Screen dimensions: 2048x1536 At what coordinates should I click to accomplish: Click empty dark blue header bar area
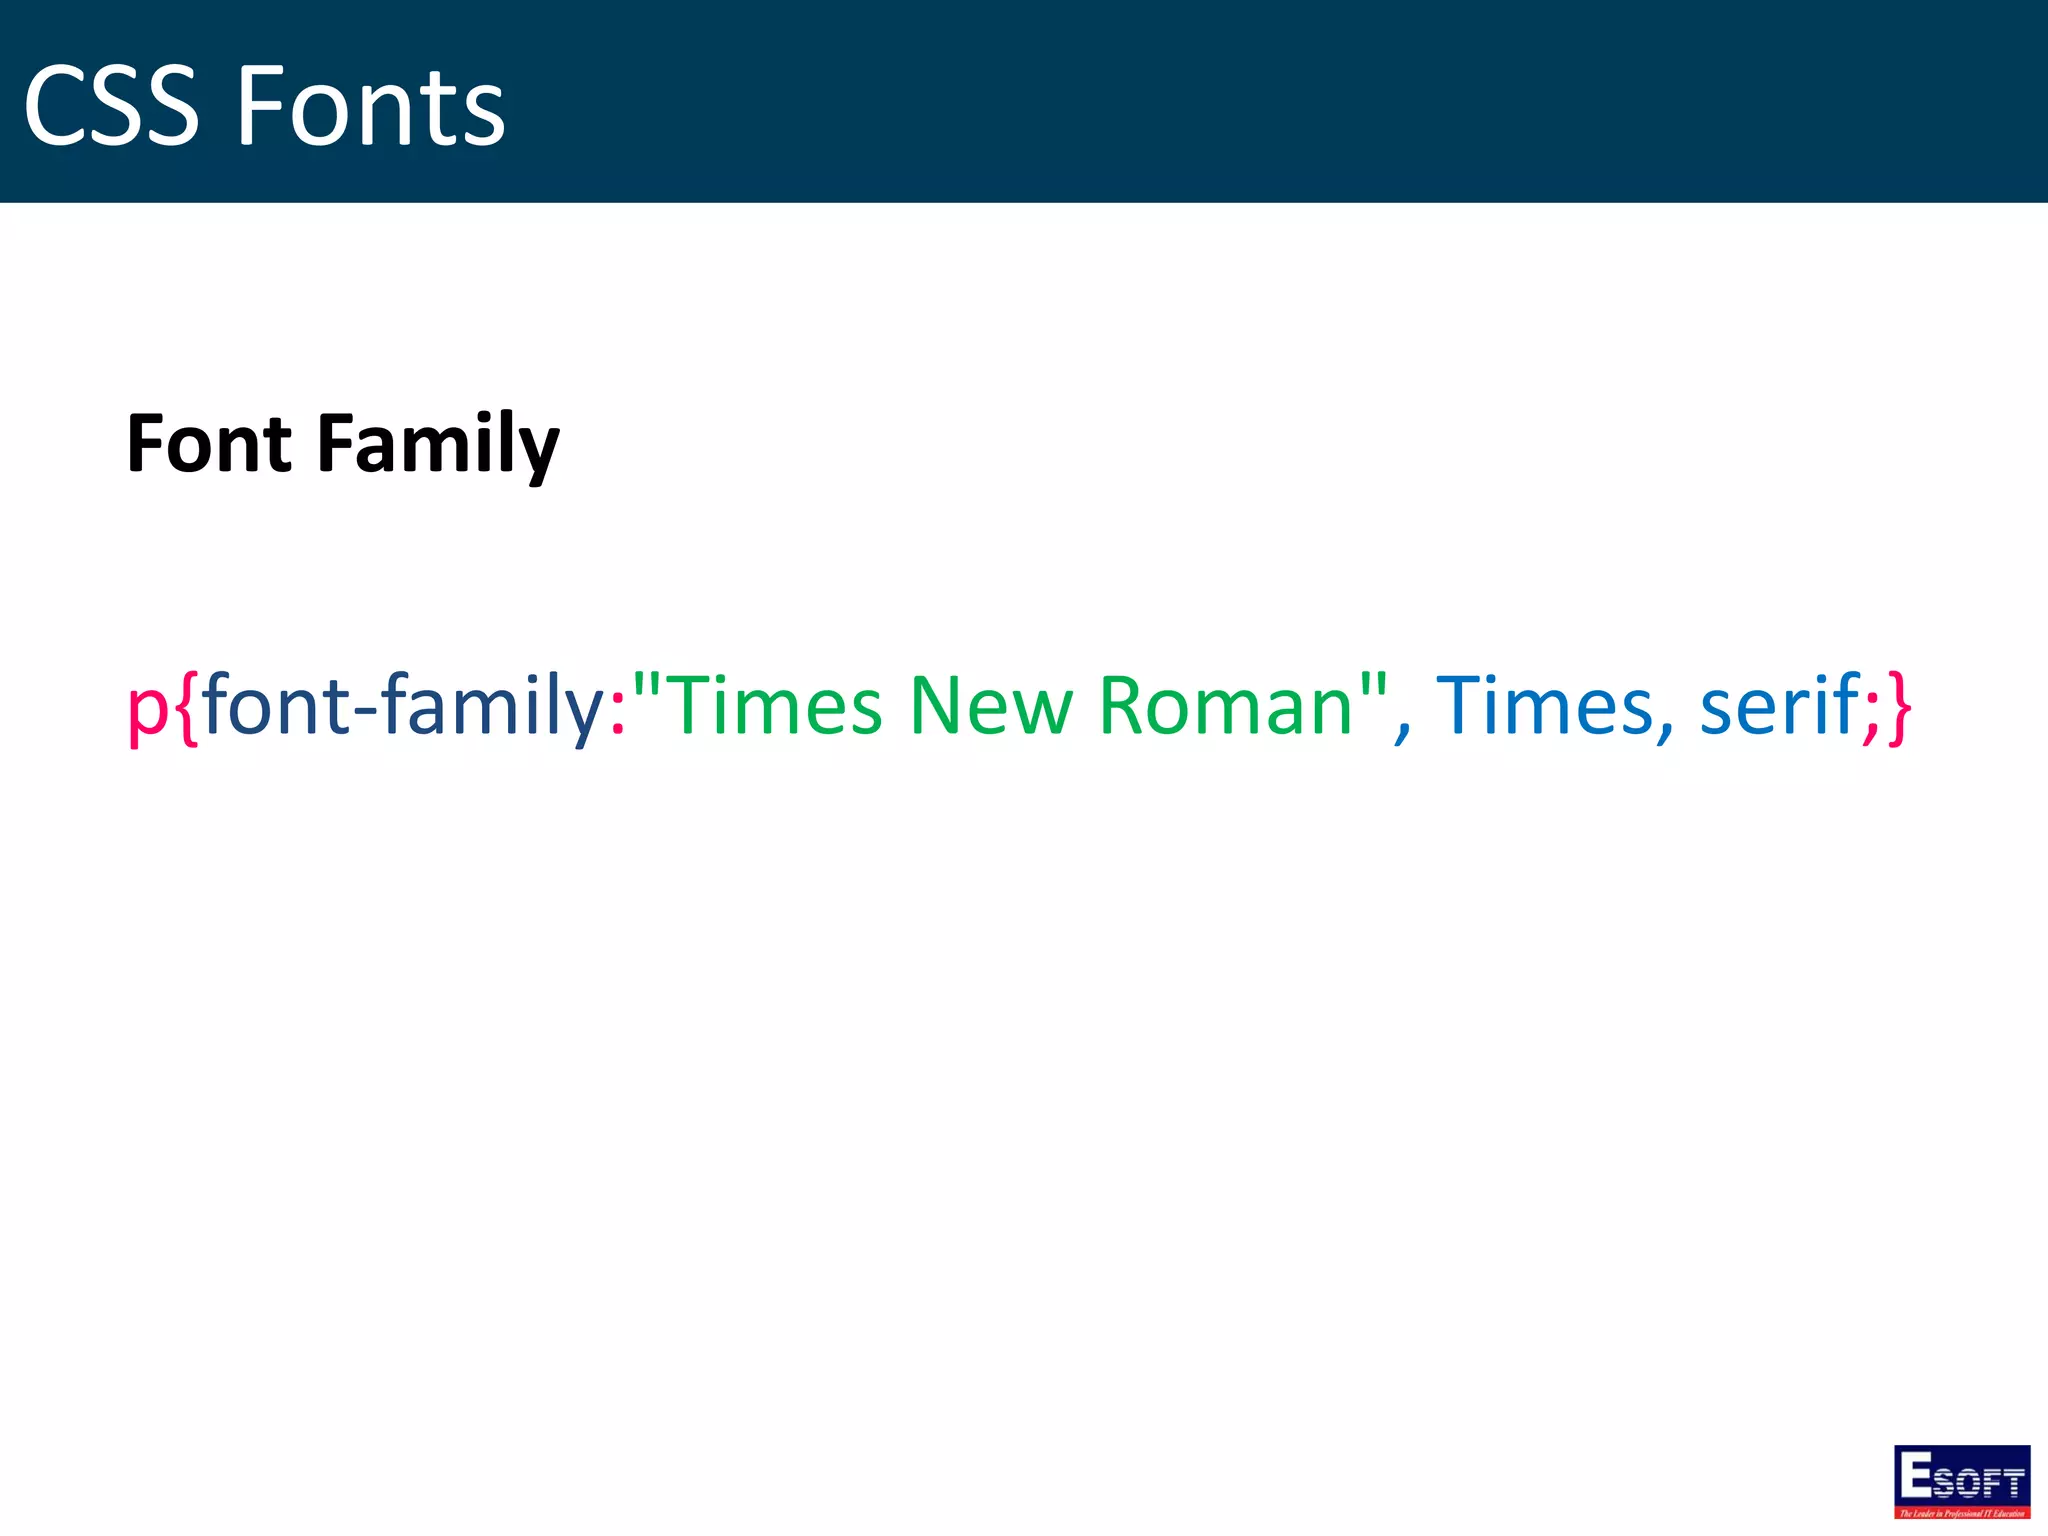pos(1300,100)
